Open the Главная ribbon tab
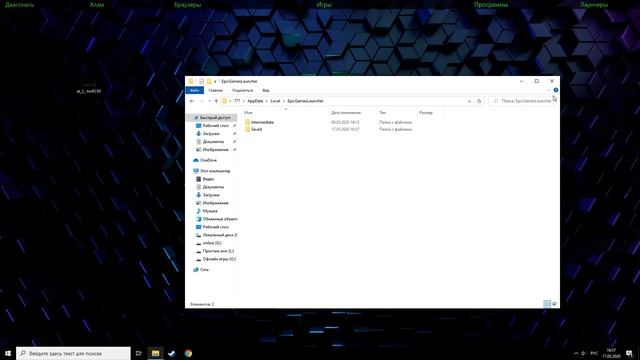This screenshot has width=640, height=360. coord(215,90)
